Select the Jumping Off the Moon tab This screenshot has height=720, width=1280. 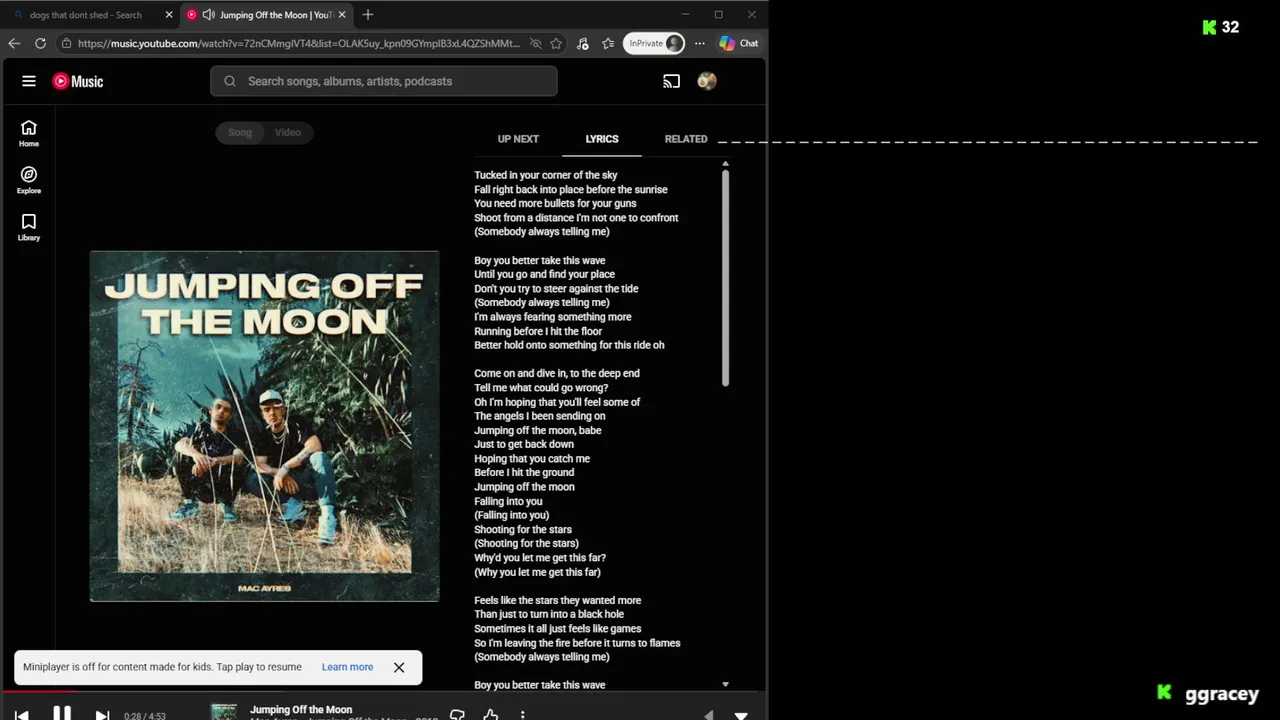click(x=266, y=15)
